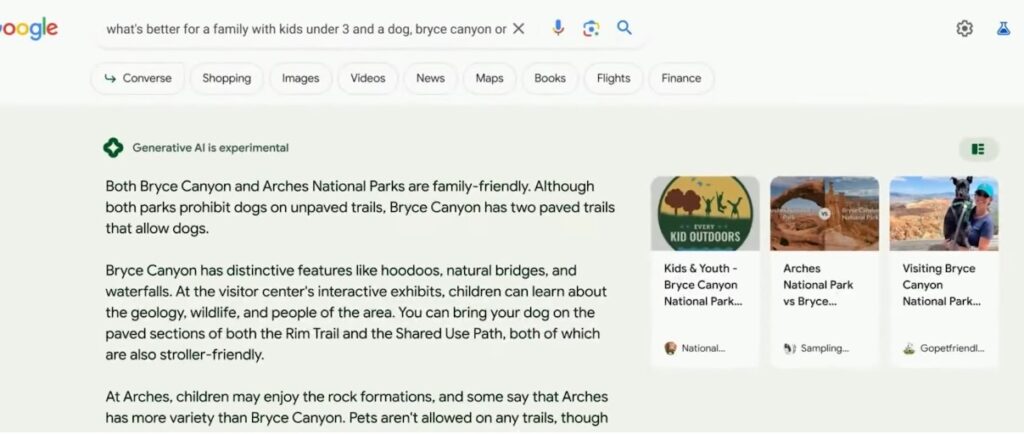1024x434 pixels.
Task: Open Google Lens image search icon
Action: (x=591, y=28)
